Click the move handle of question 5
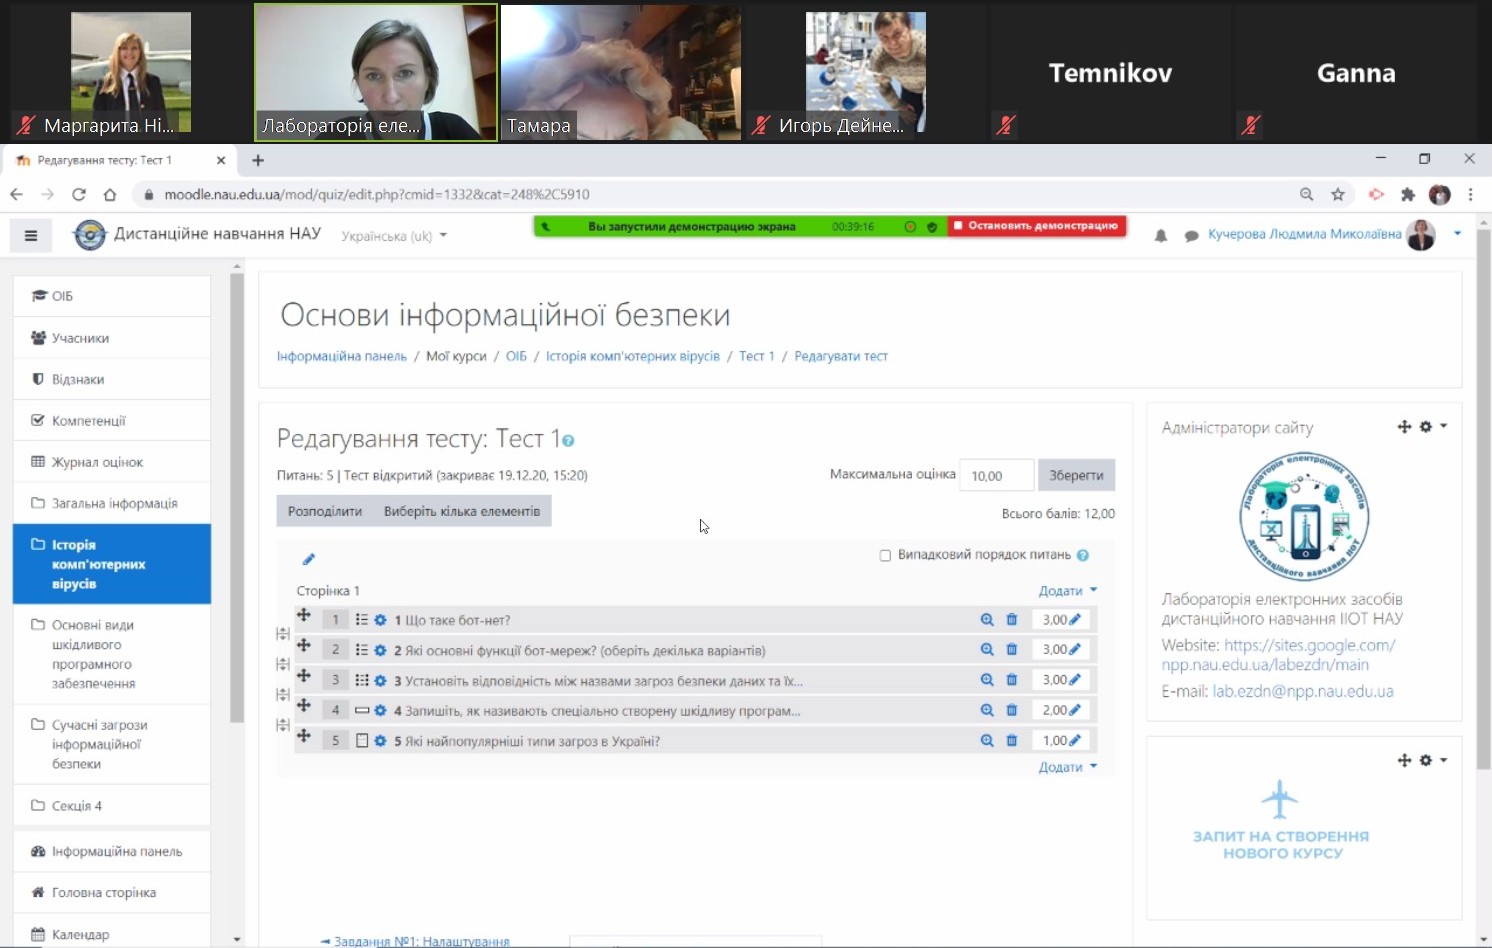This screenshot has height=948, width=1492. [304, 737]
